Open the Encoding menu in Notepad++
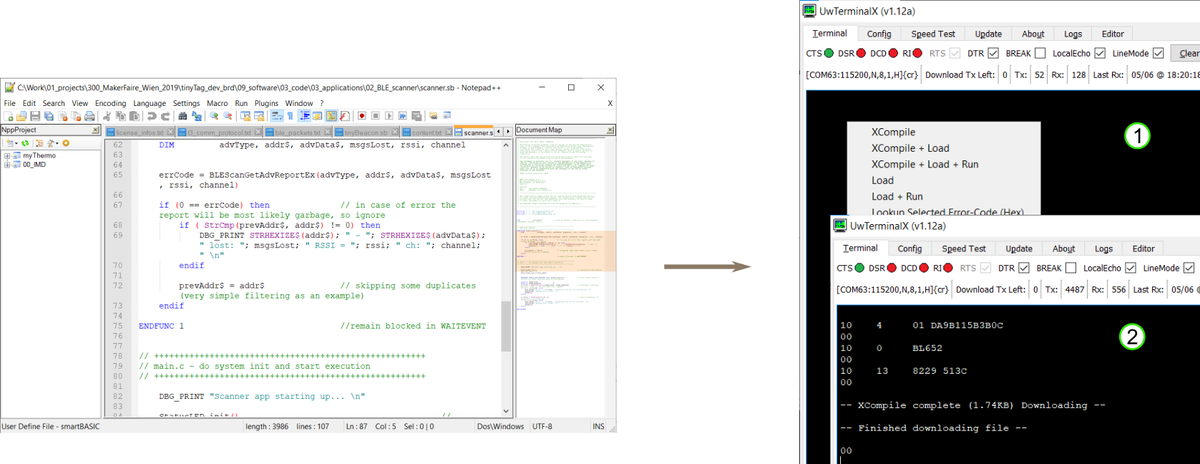 (110, 103)
